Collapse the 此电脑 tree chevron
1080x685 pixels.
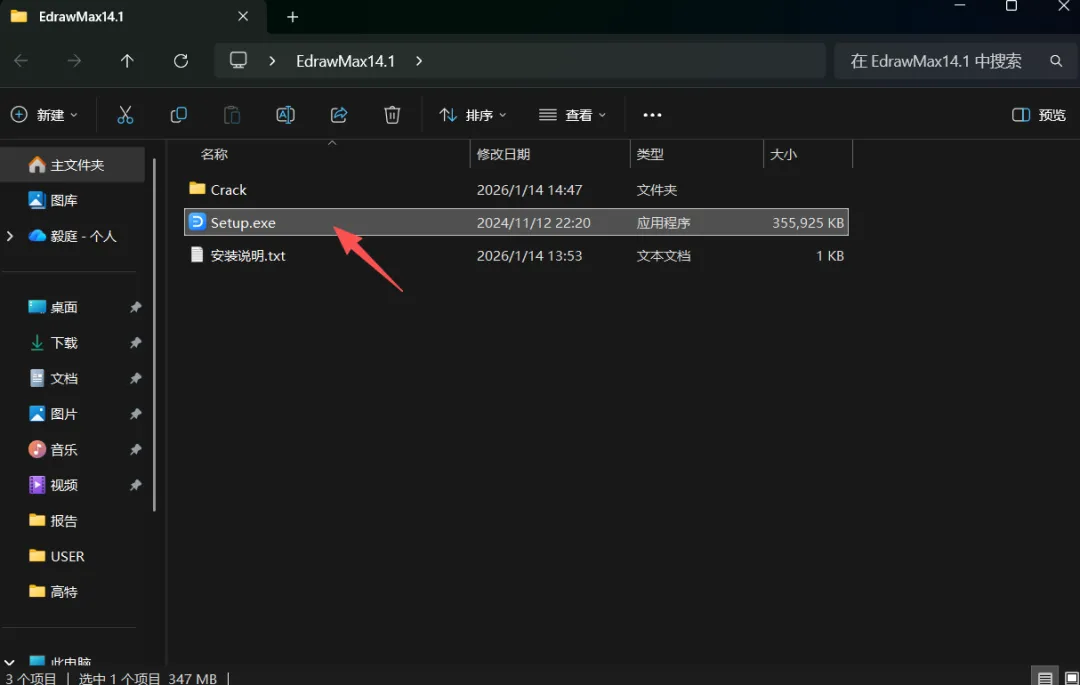click(x=10, y=663)
